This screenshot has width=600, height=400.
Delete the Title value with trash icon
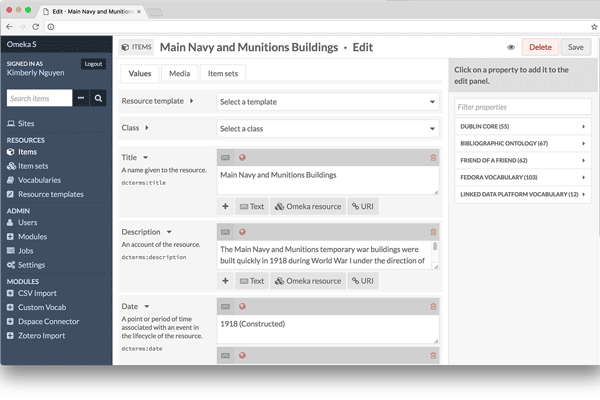coord(433,157)
